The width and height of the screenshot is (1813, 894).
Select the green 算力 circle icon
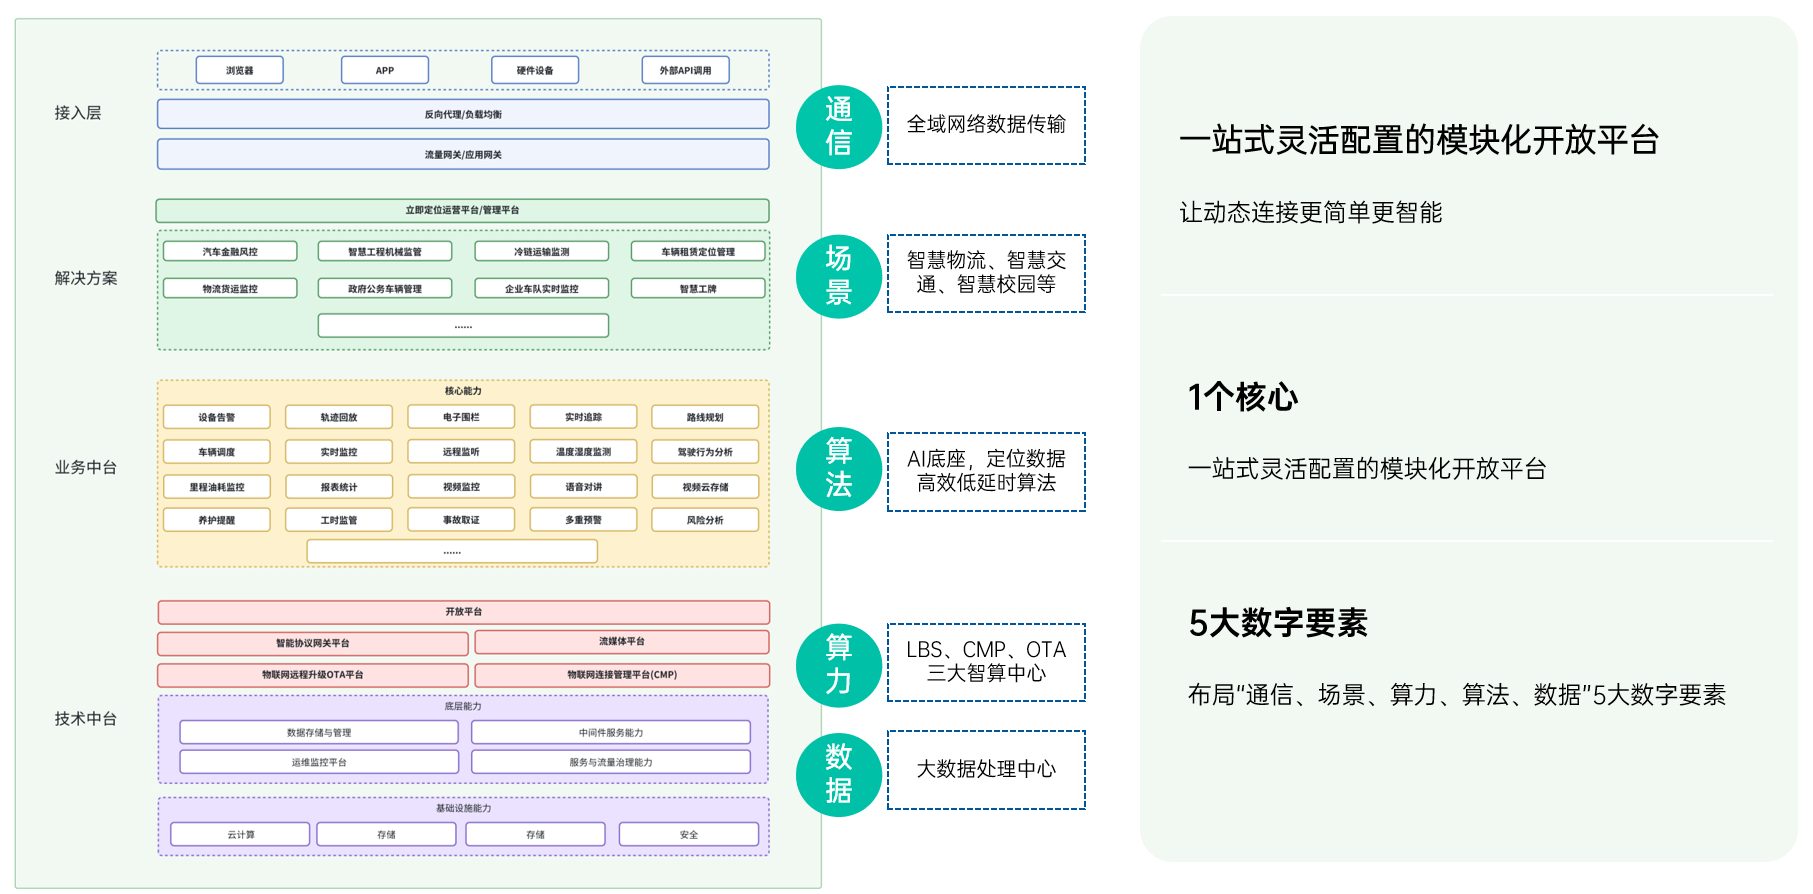pyautogui.click(x=838, y=664)
